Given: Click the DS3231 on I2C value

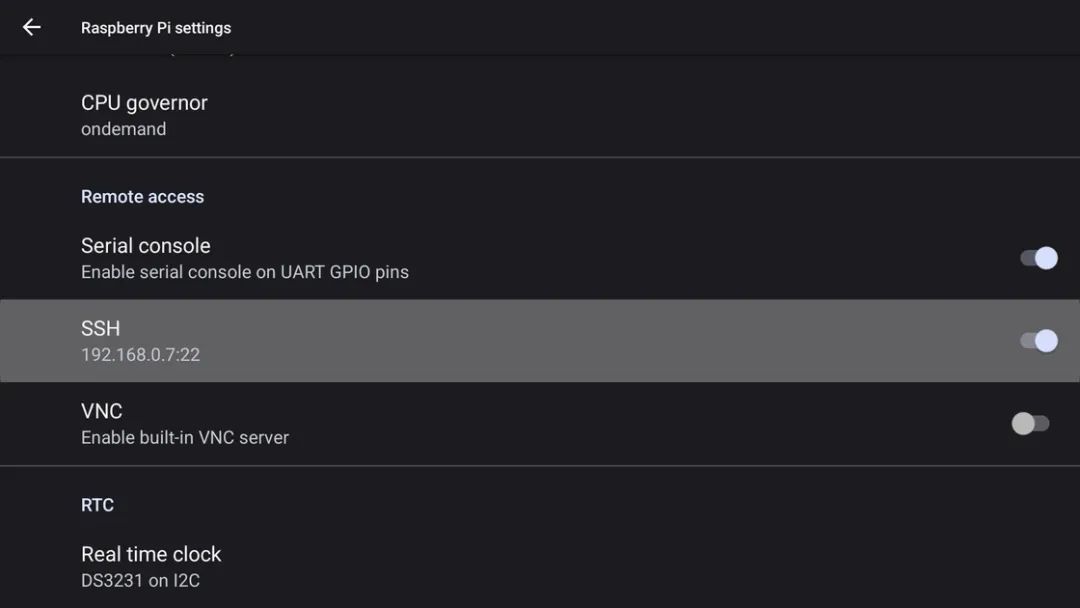Looking at the screenshot, I should point(141,580).
